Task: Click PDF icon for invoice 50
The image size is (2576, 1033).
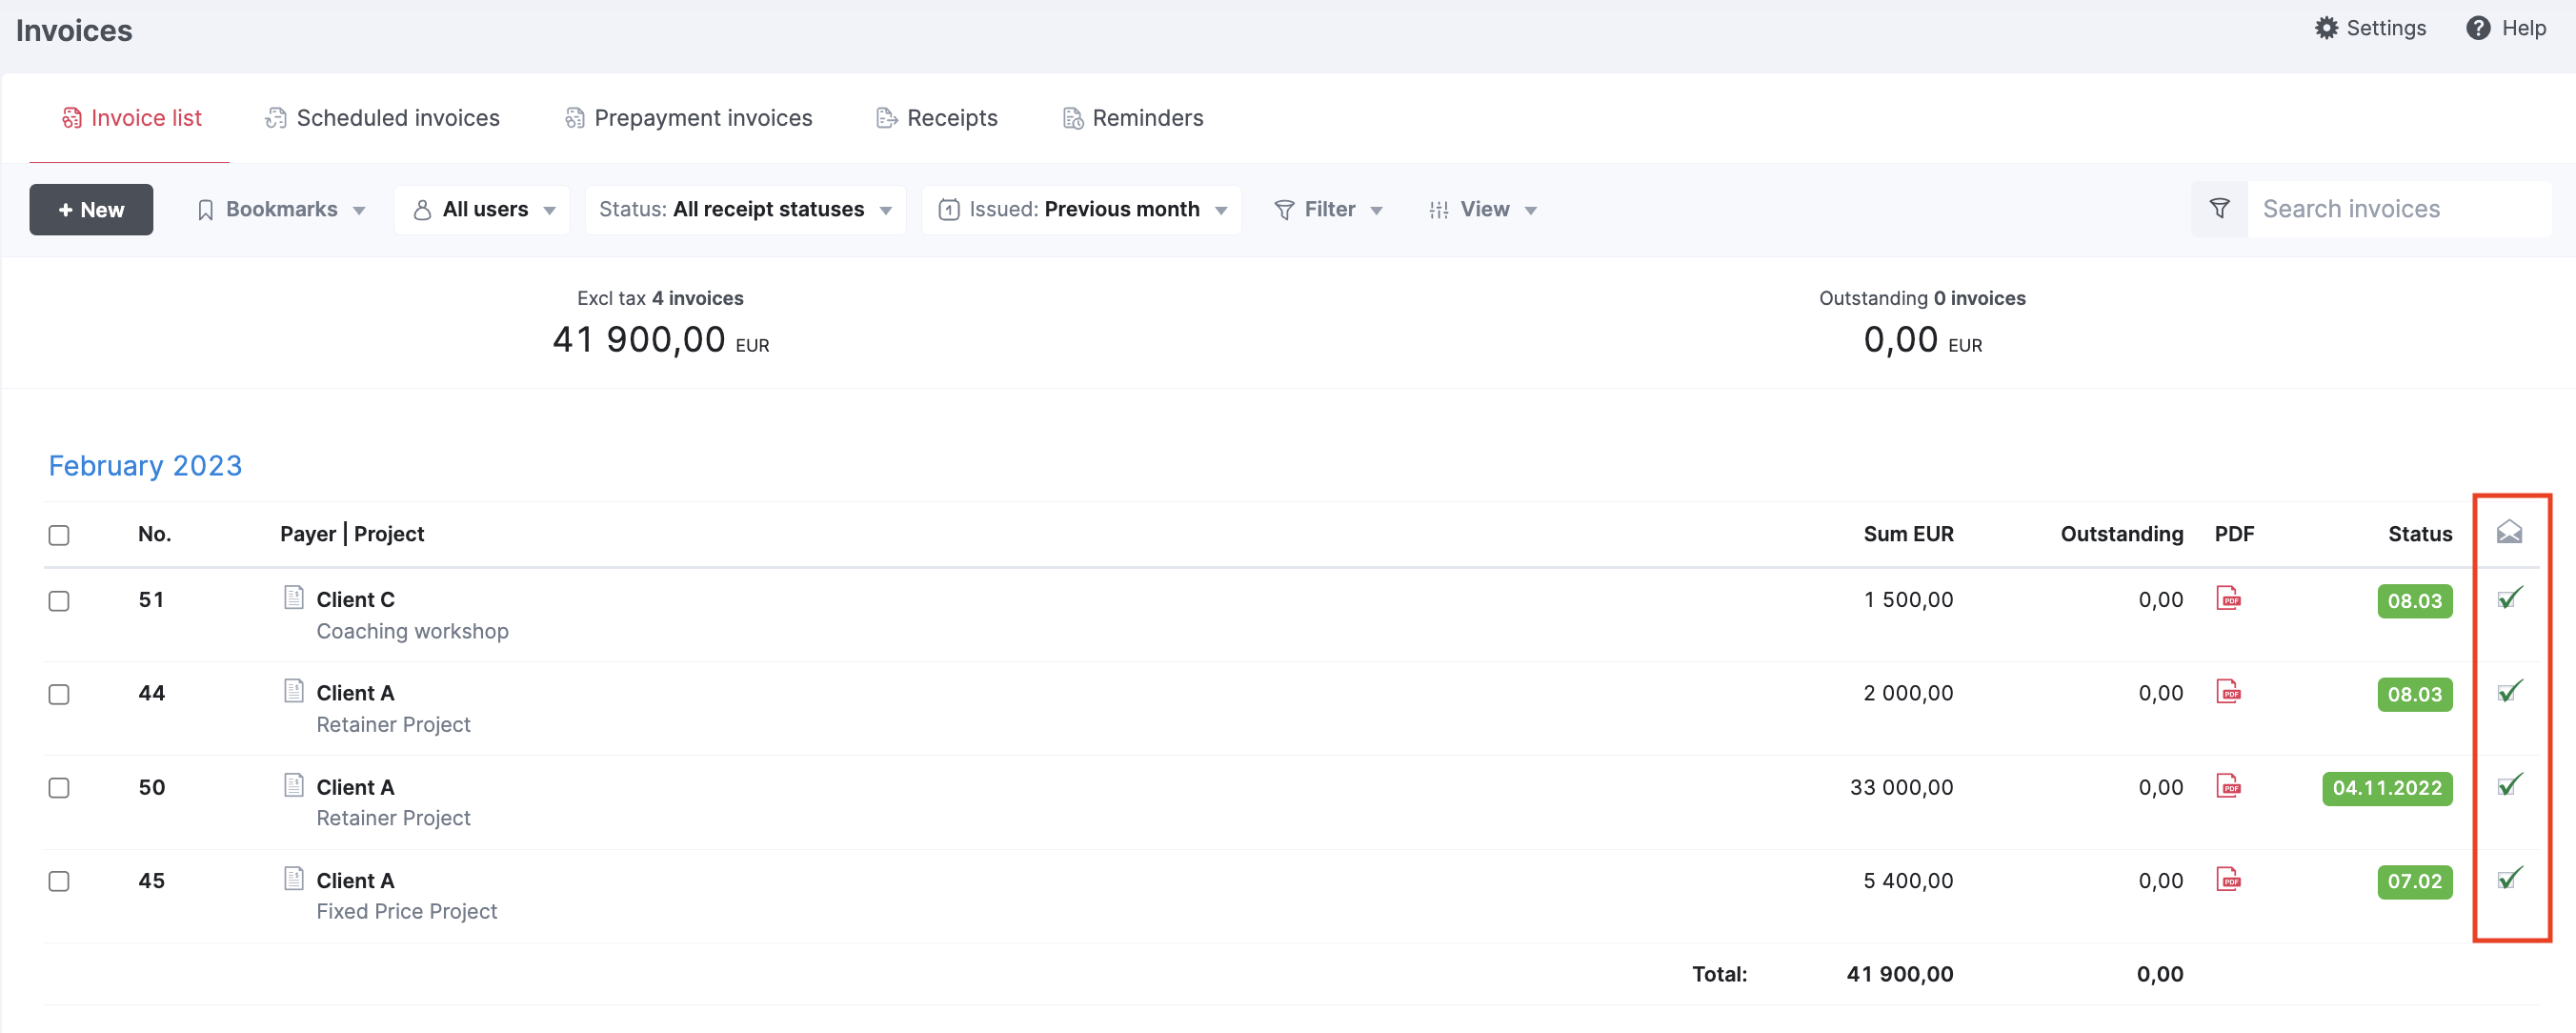Action: [x=2228, y=785]
